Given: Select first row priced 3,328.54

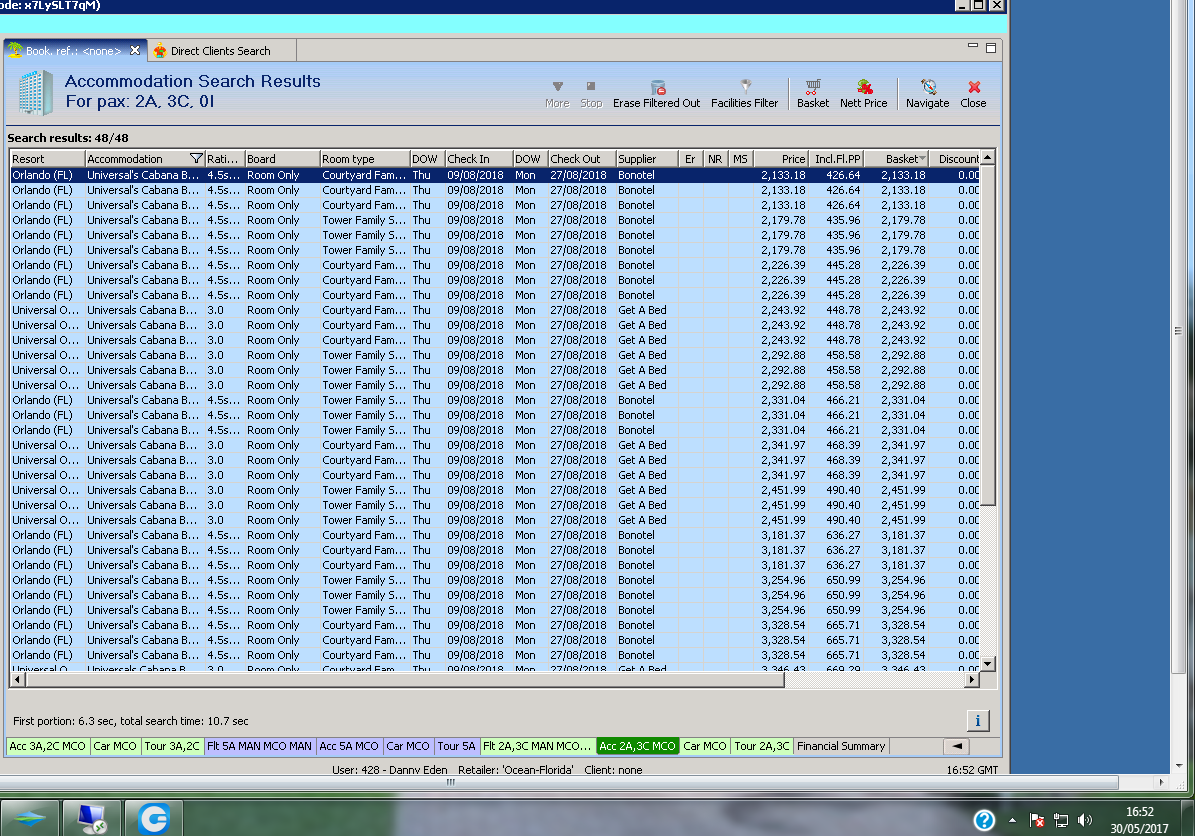Looking at the screenshot, I should [x=495, y=625].
